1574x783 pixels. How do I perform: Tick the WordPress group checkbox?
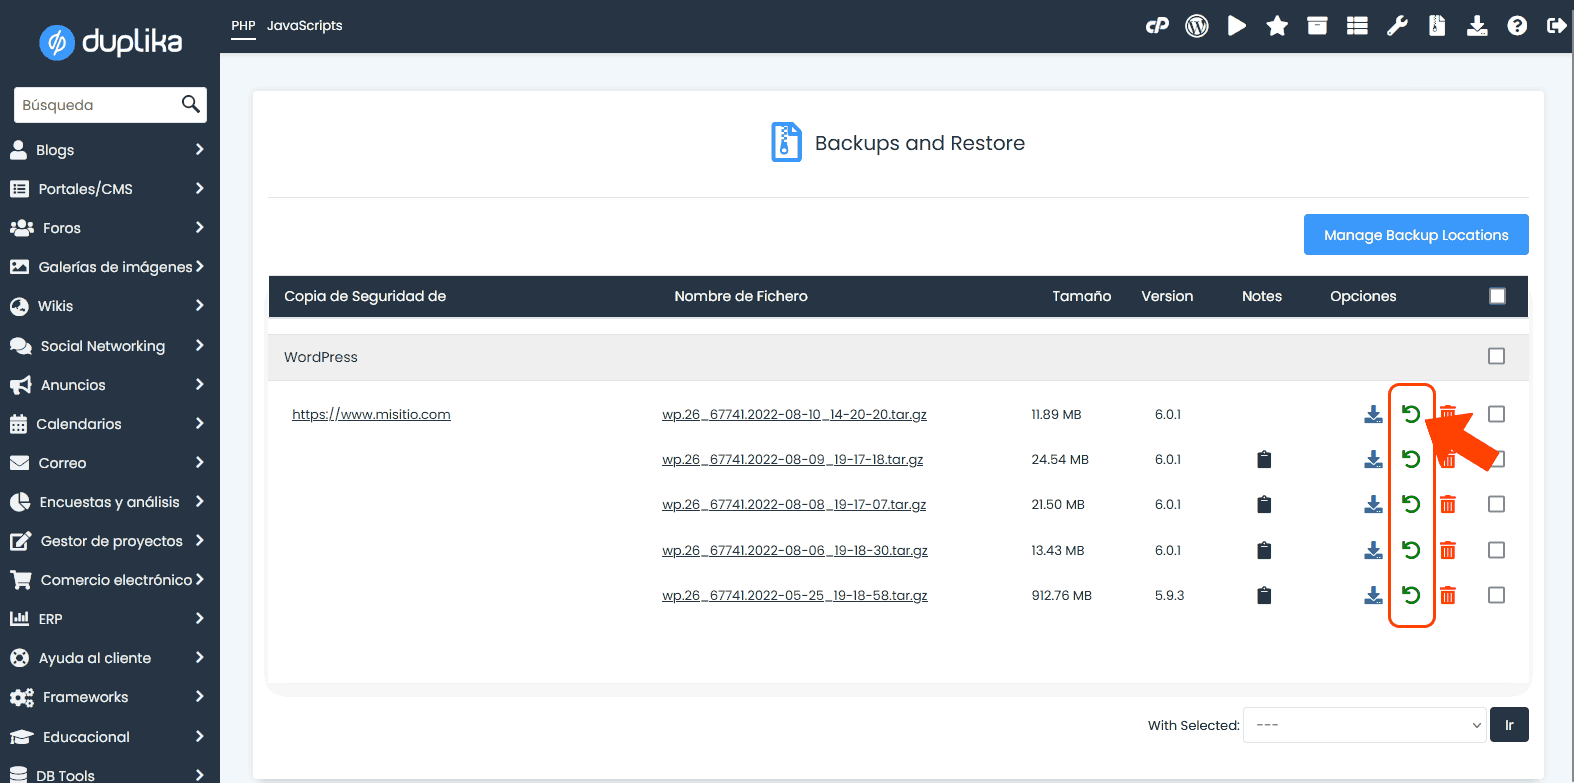pos(1496,357)
